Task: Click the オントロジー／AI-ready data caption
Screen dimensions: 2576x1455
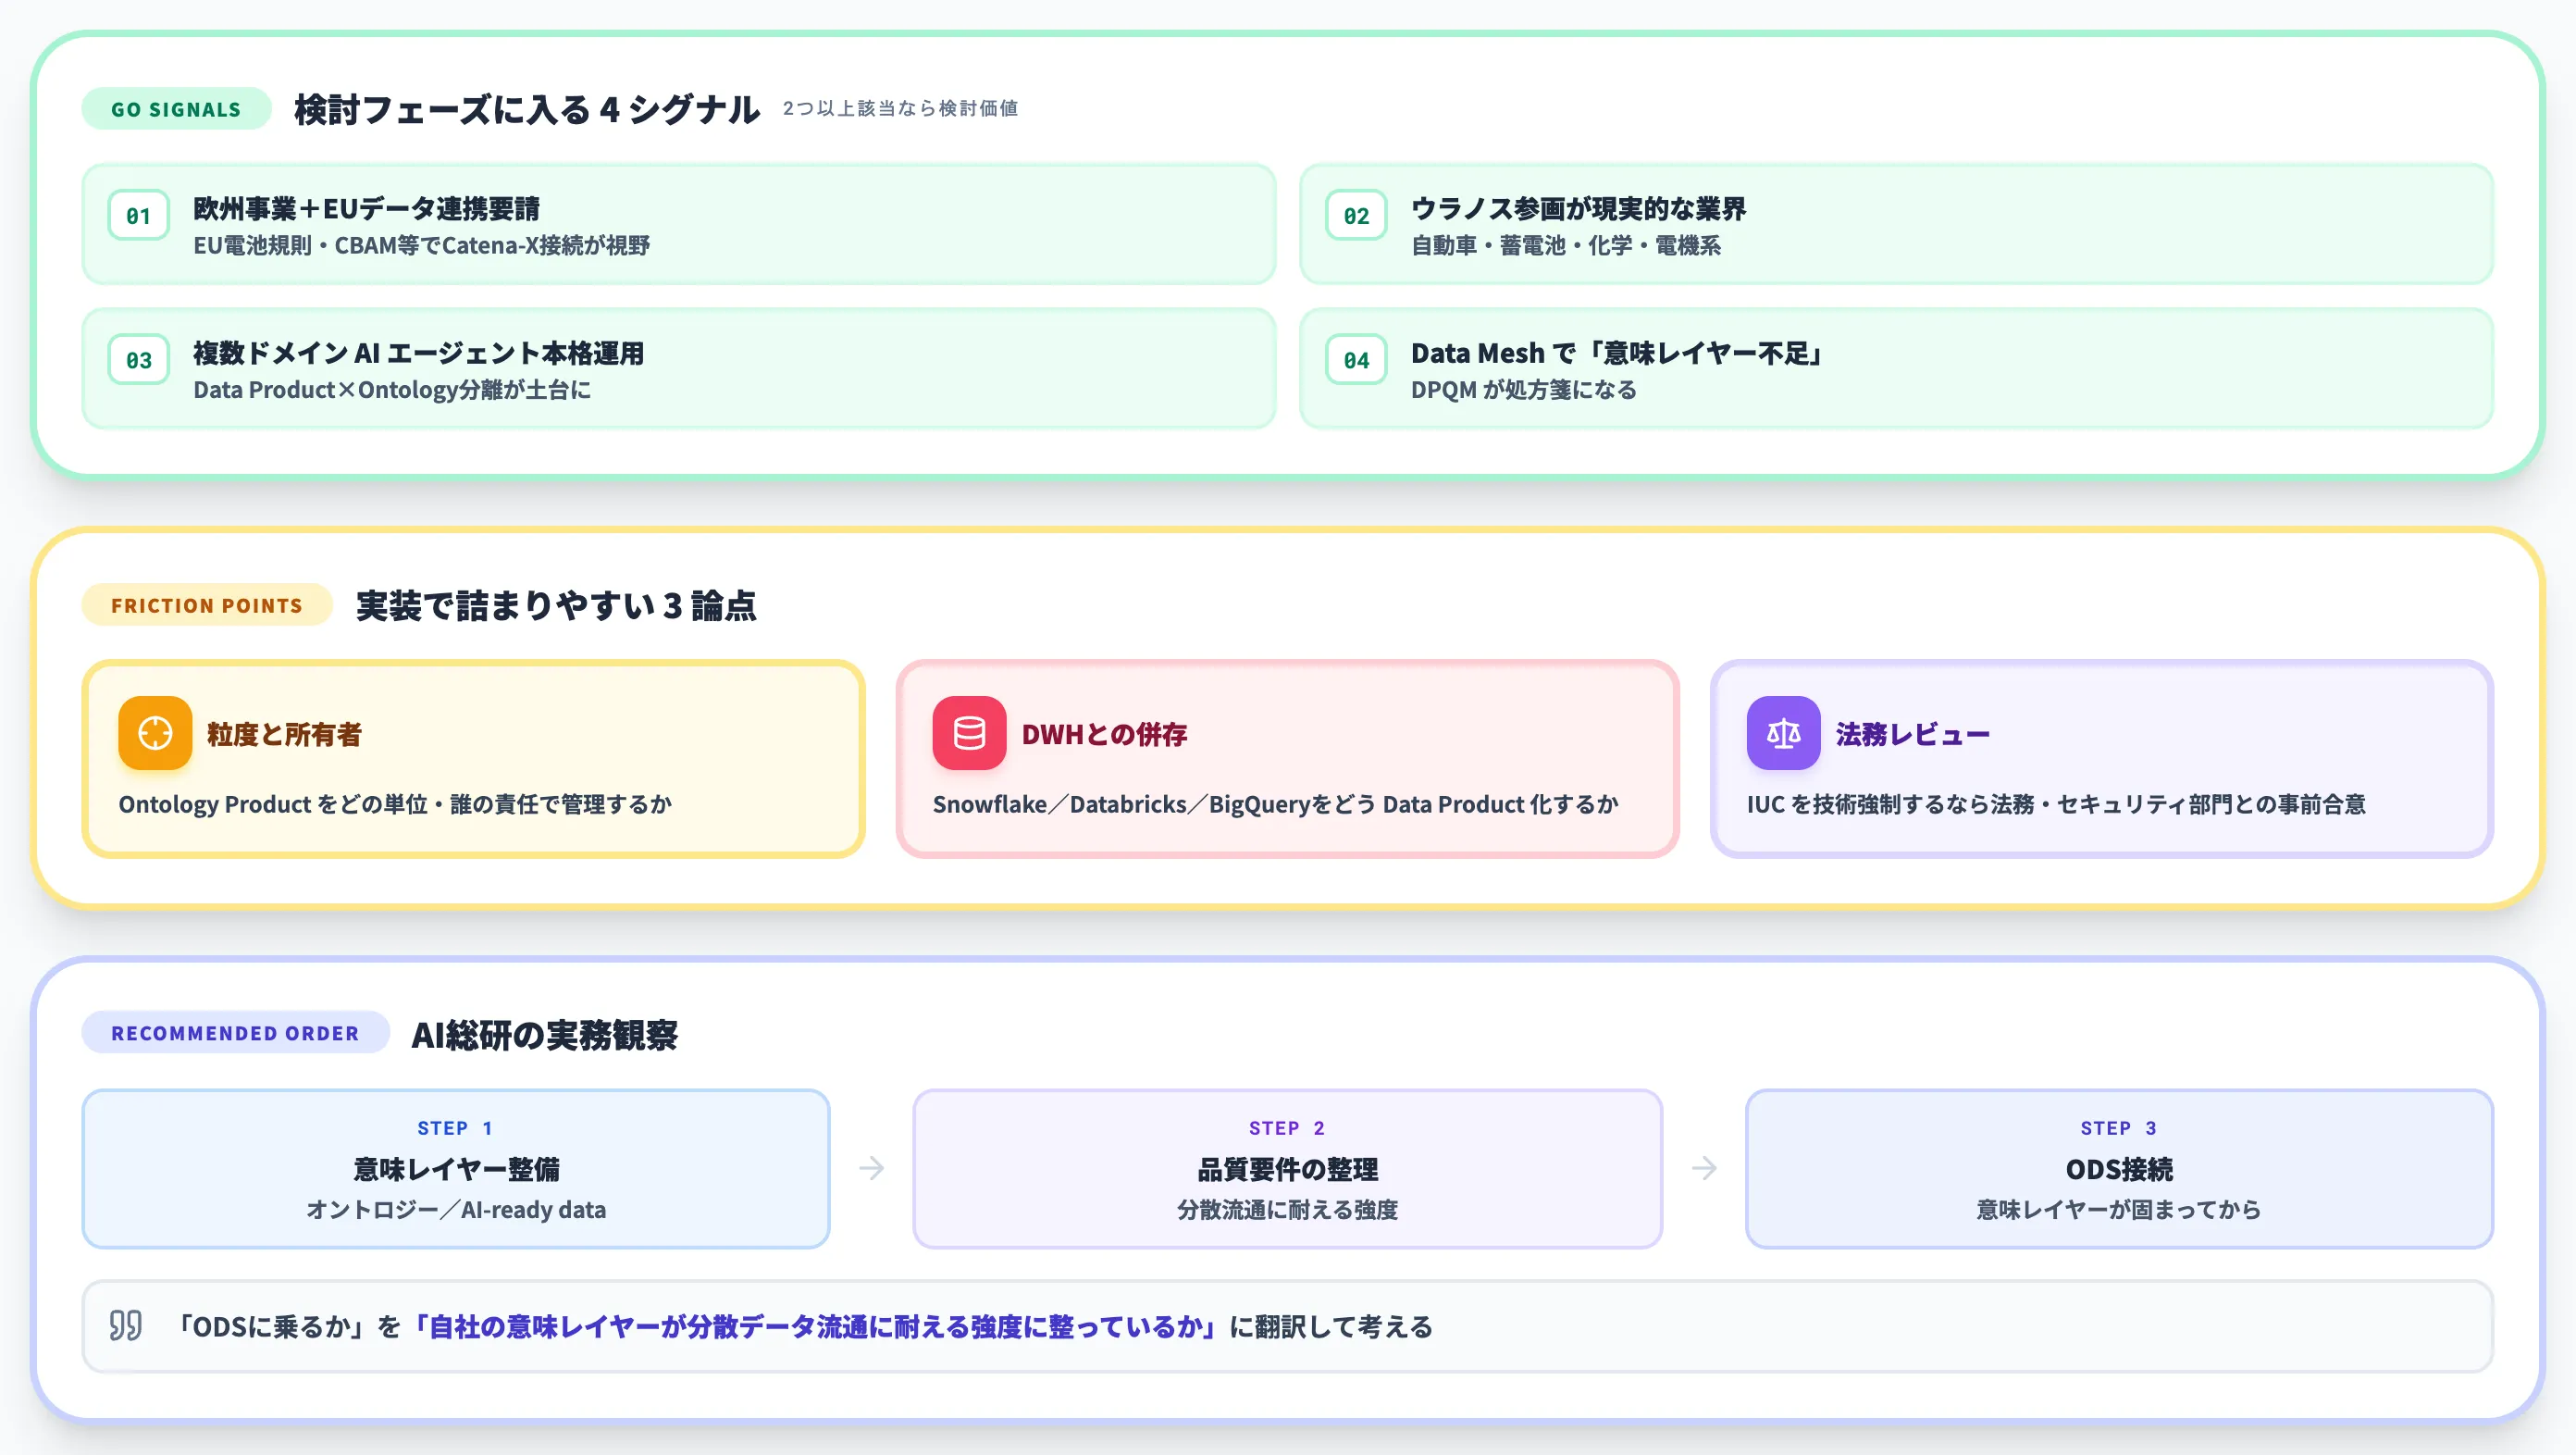Action: (x=456, y=1209)
